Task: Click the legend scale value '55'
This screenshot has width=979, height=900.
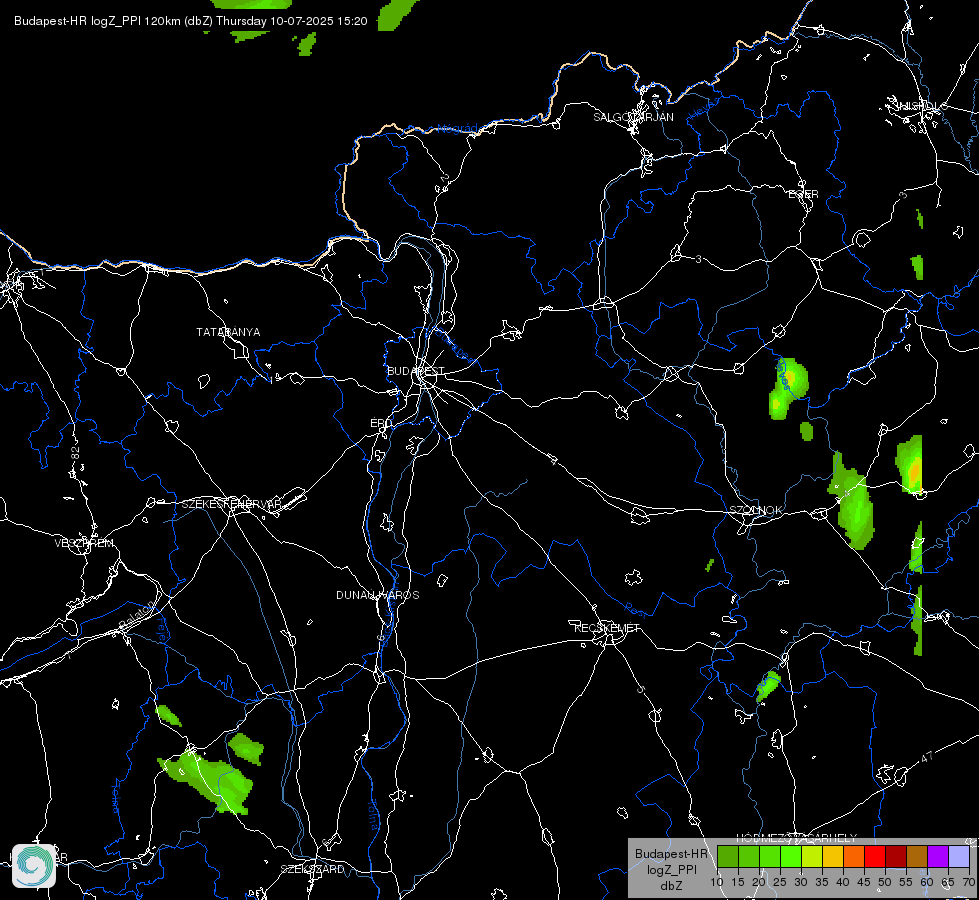Action: tap(905, 883)
